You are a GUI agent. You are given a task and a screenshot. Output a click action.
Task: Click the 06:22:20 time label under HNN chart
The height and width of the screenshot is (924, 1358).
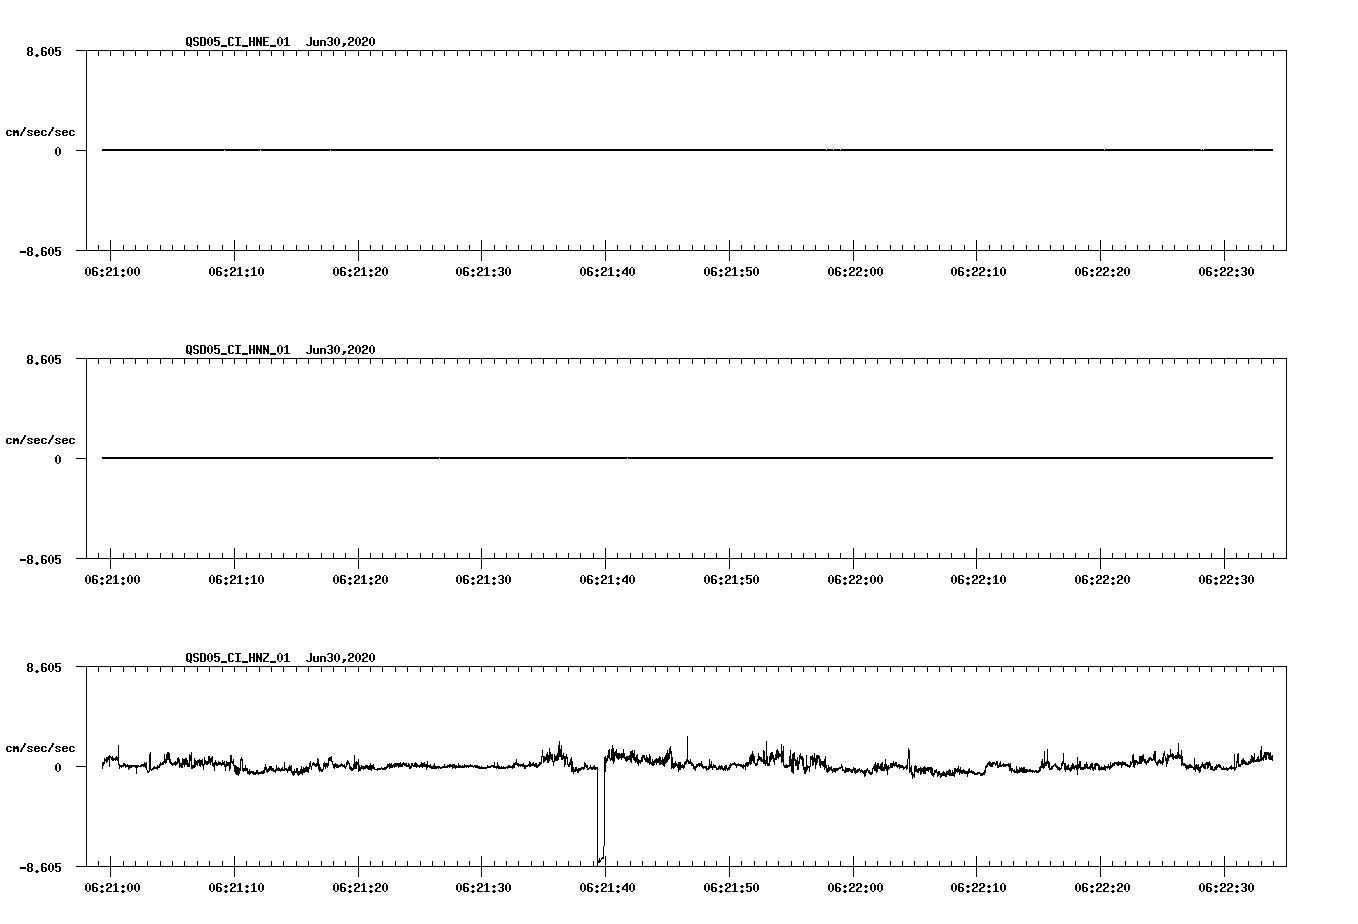(x=1102, y=580)
